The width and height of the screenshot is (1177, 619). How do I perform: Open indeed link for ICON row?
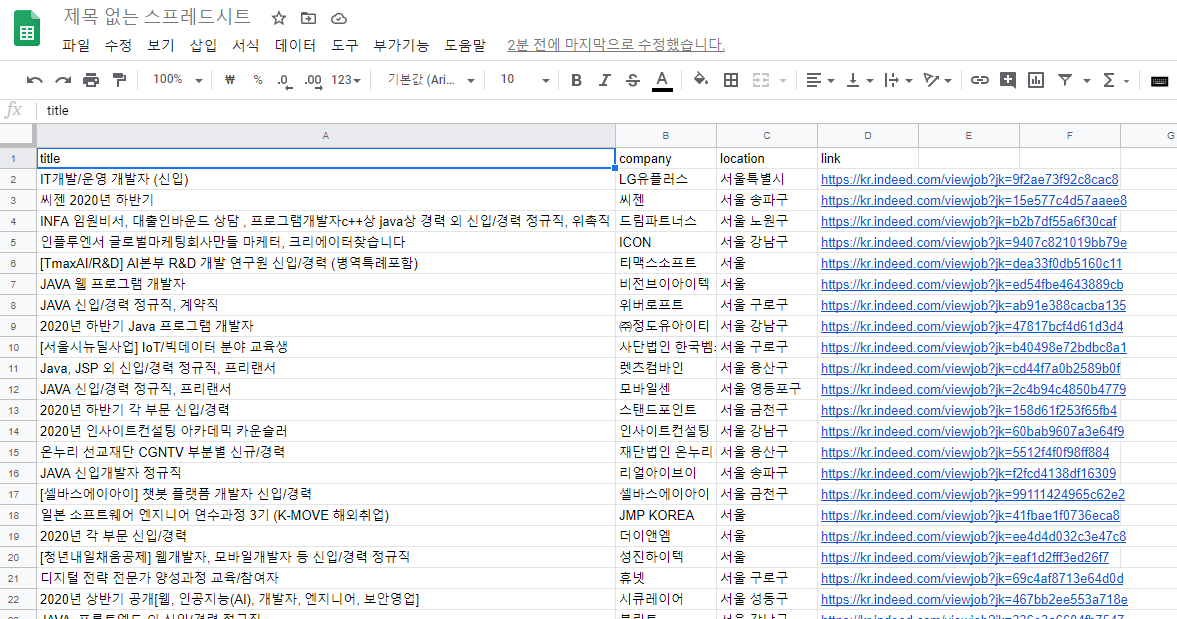[x=974, y=242]
